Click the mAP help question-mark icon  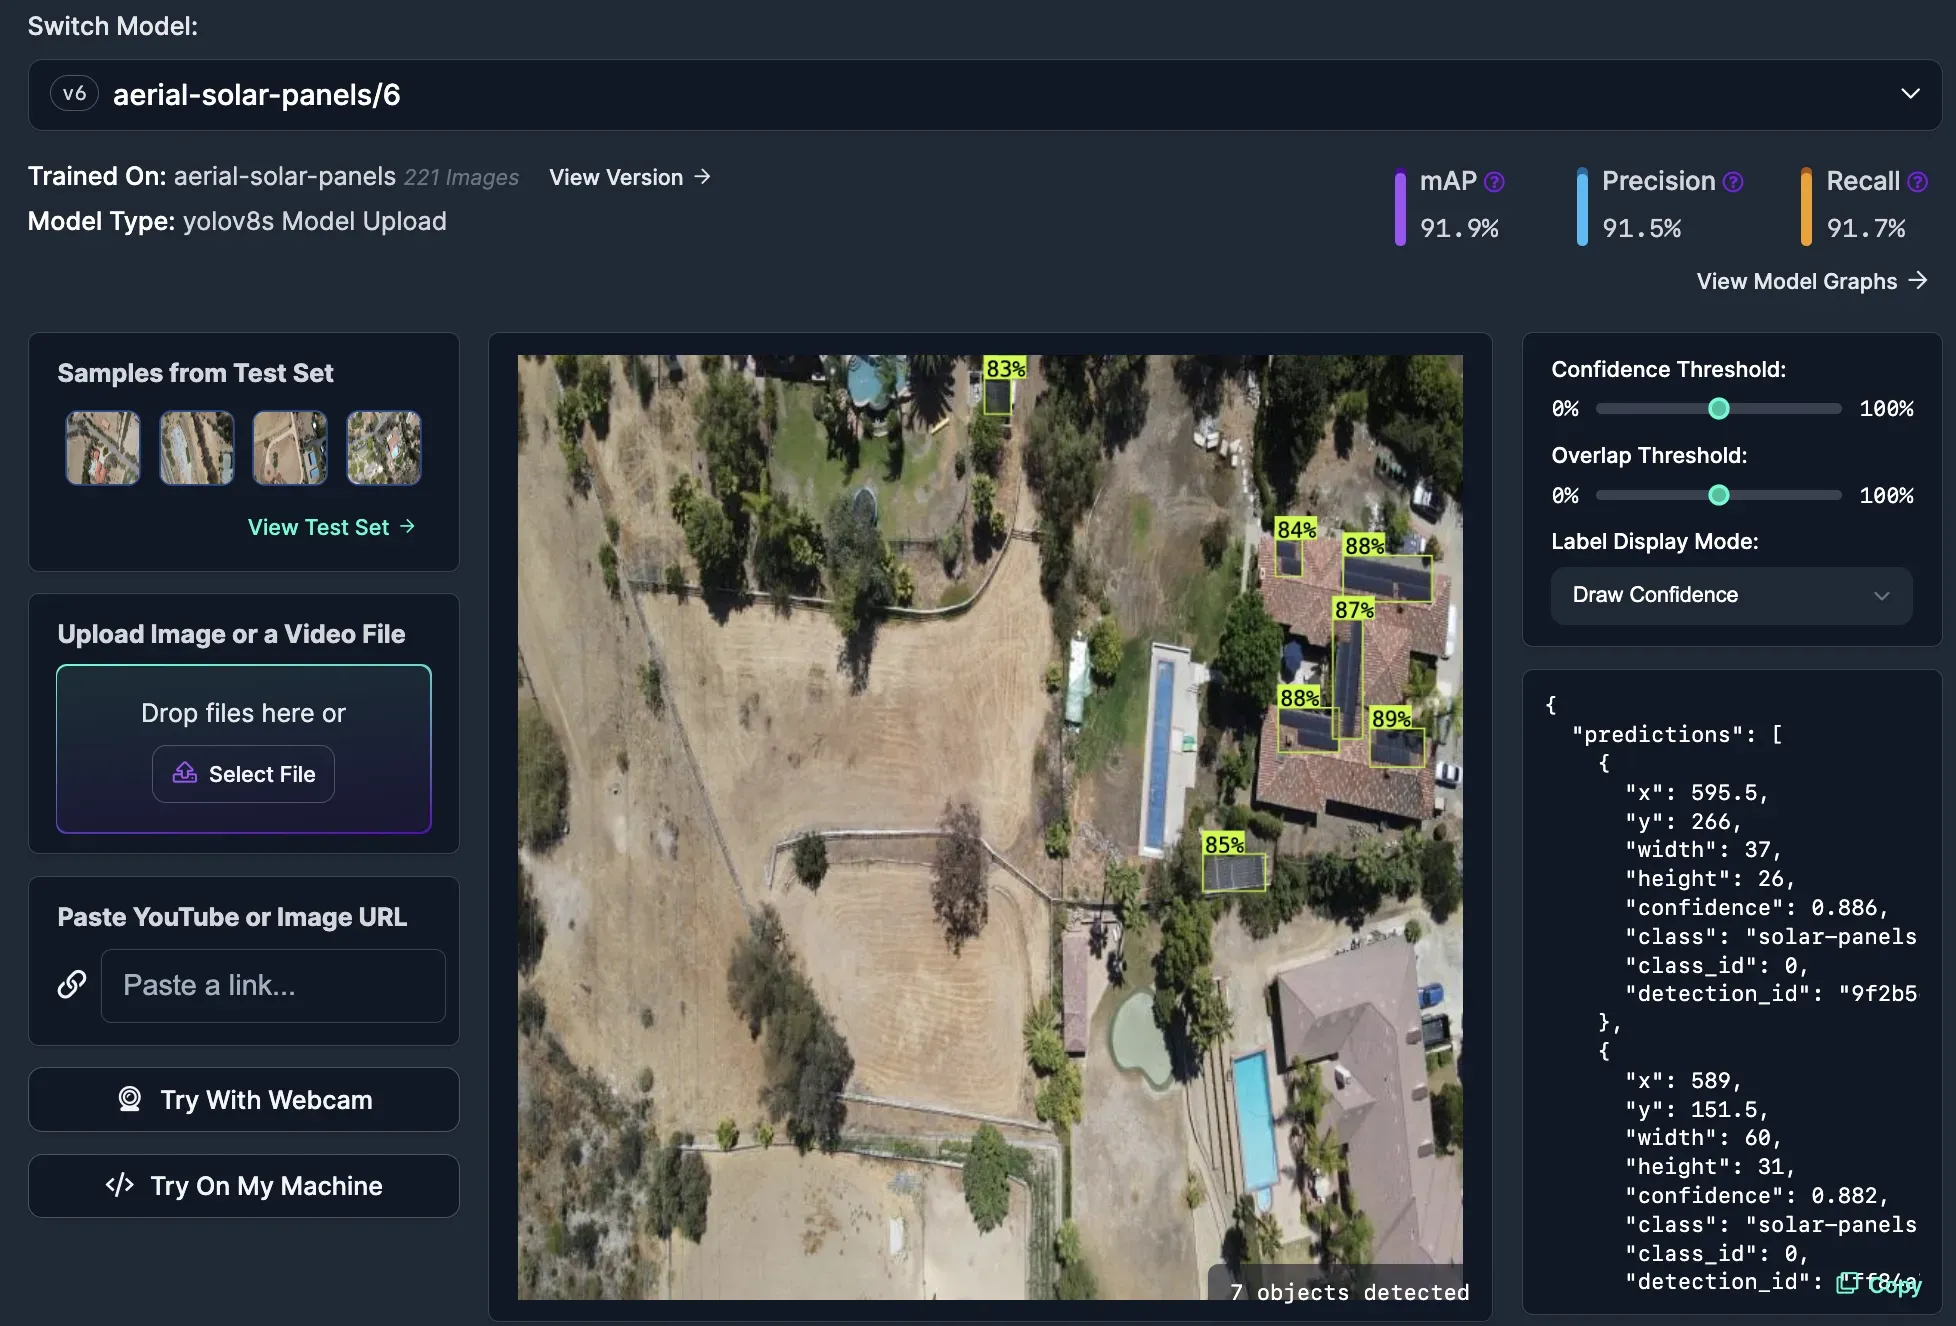(x=1494, y=181)
